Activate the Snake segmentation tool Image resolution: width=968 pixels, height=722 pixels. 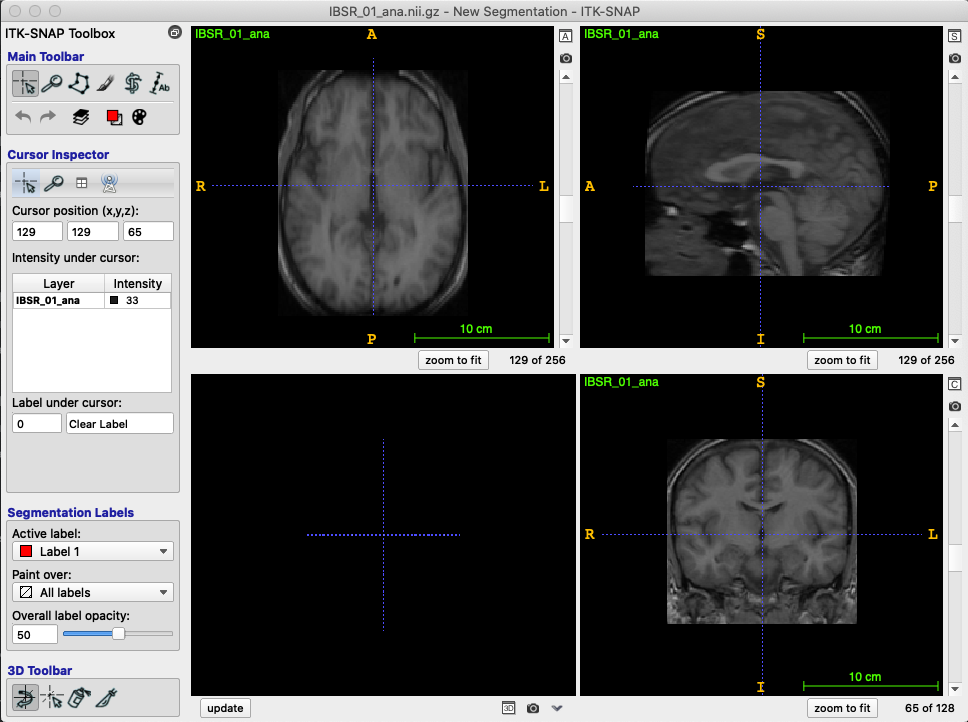coord(133,84)
